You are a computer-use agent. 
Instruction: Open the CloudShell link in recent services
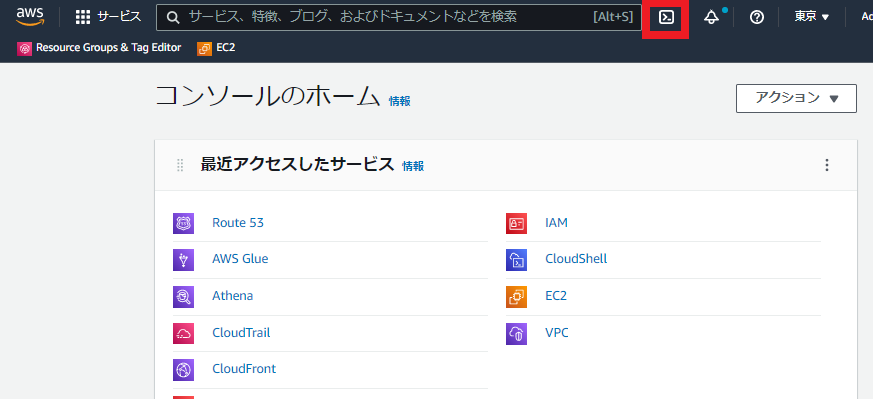tap(576, 259)
